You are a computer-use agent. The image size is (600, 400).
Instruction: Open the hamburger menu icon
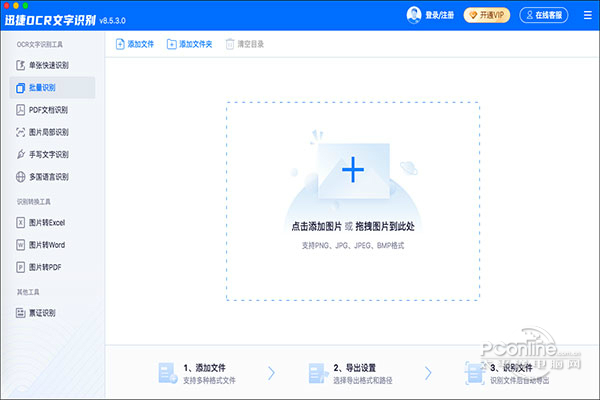point(587,15)
